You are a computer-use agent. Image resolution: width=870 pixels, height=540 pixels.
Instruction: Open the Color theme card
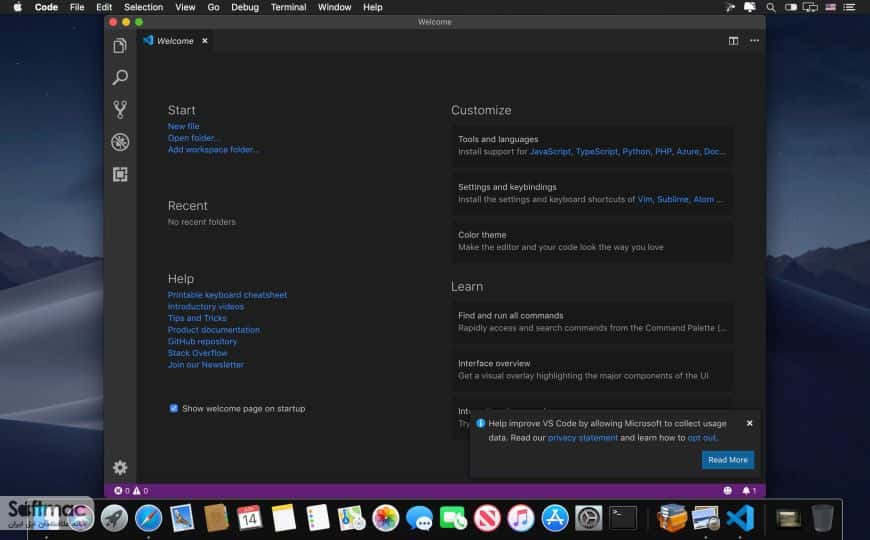592,241
